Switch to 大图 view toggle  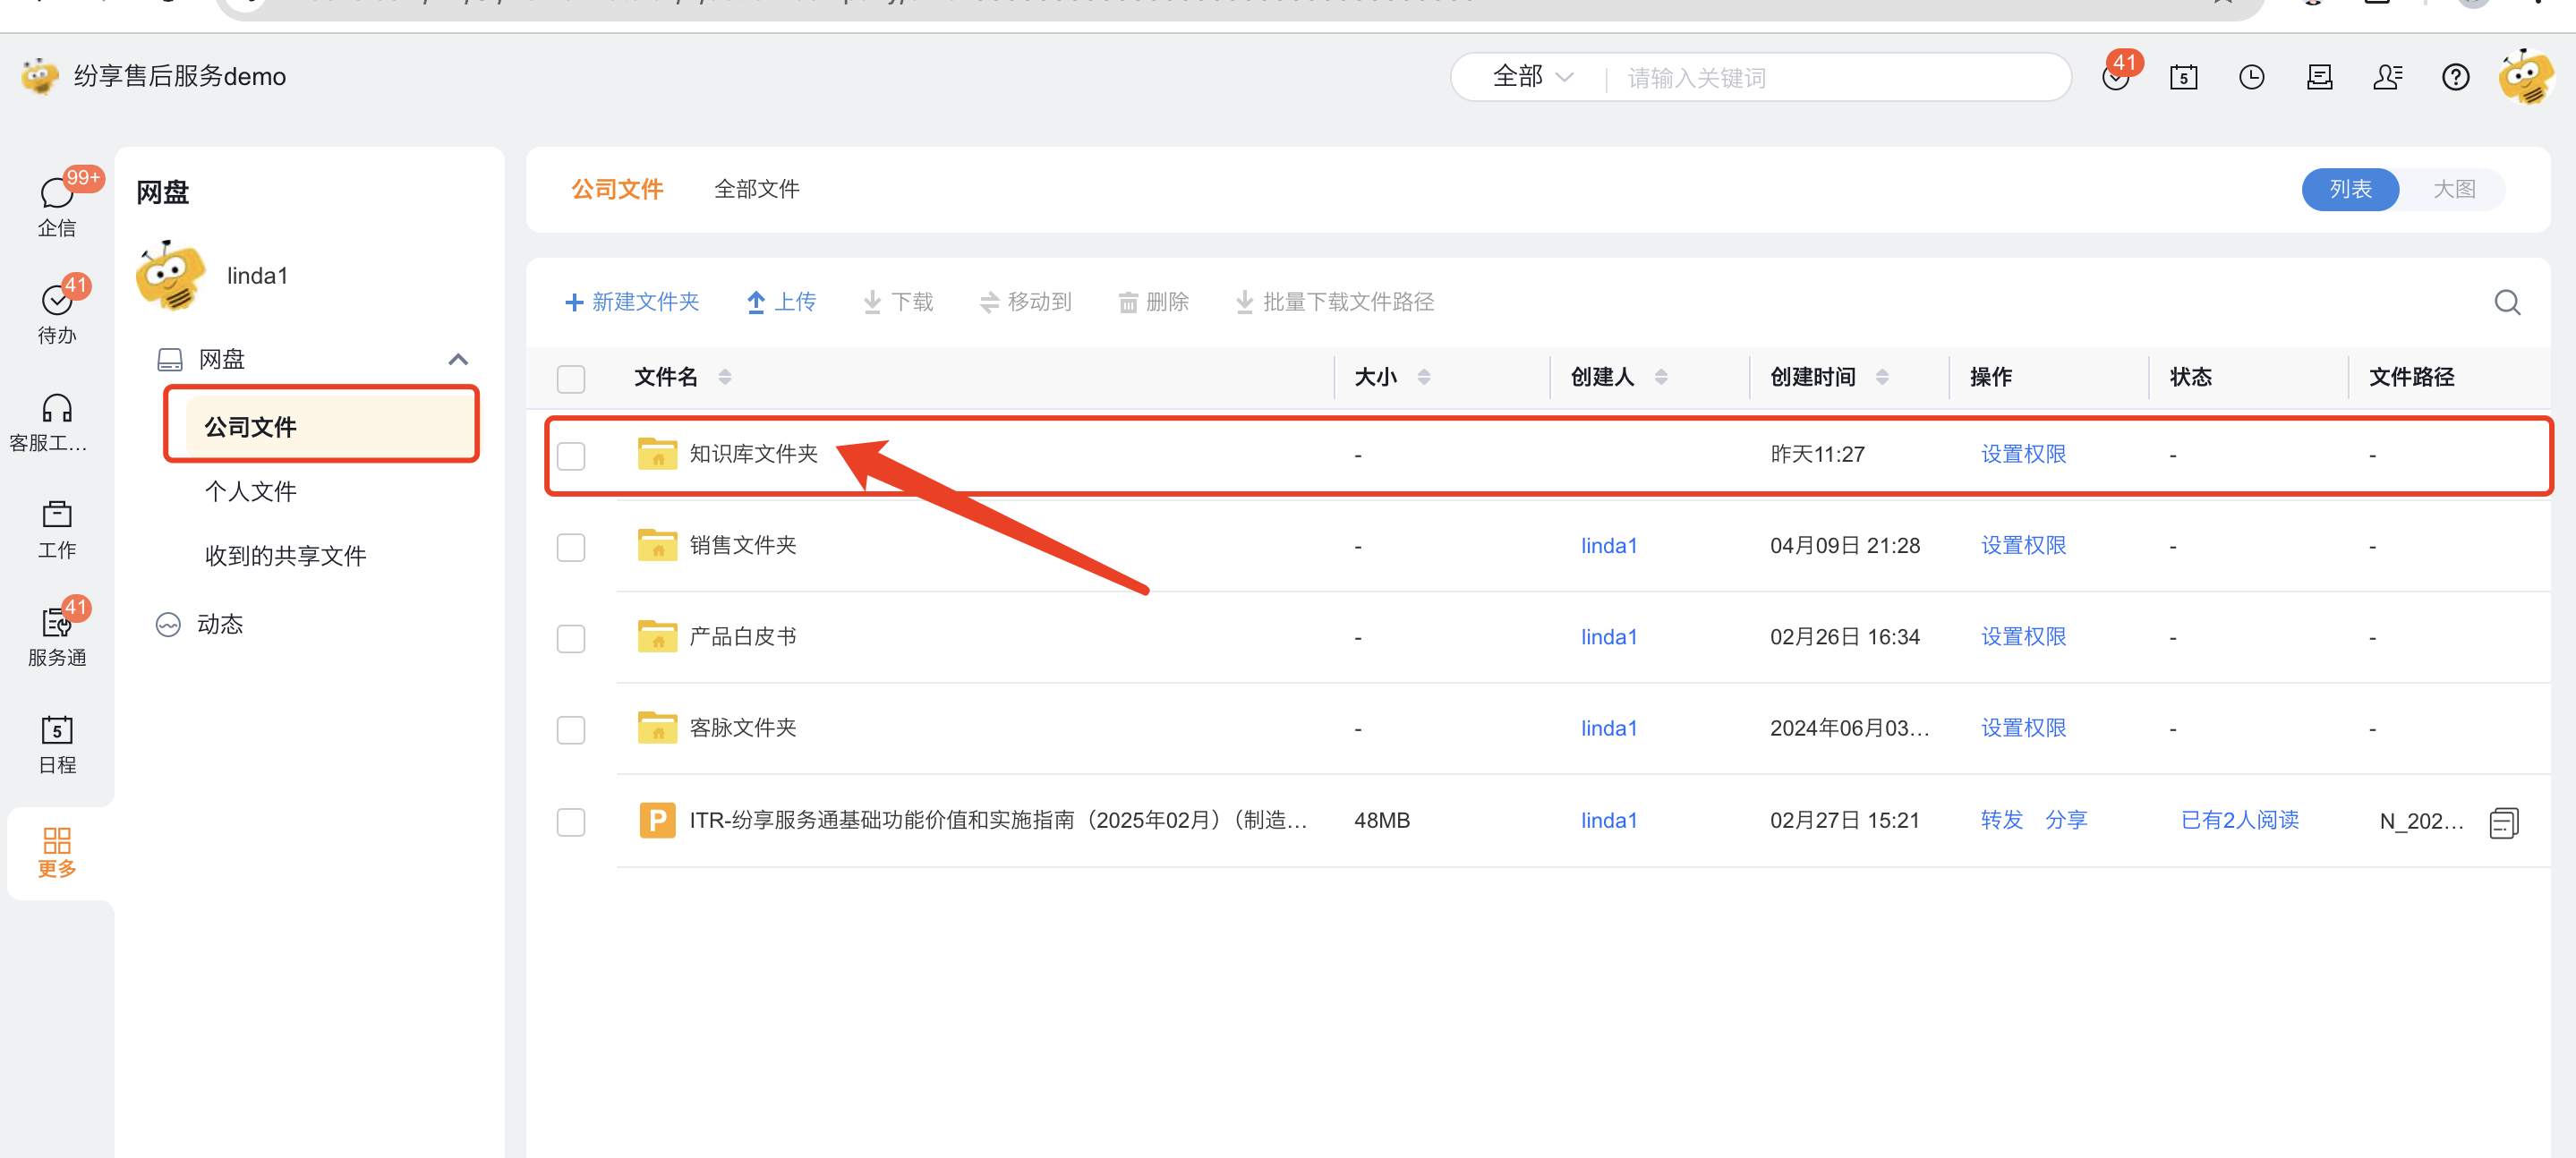[2453, 189]
